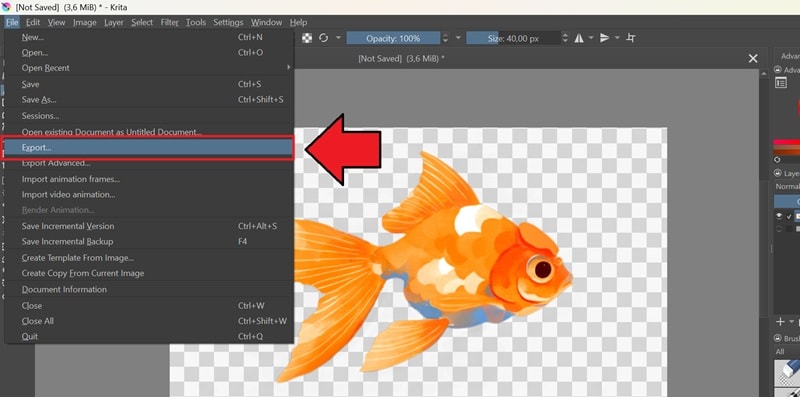Image resolution: width=800 pixels, height=397 pixels.
Task: Choose Open existing Document as Untitled Document
Action: pos(149,132)
